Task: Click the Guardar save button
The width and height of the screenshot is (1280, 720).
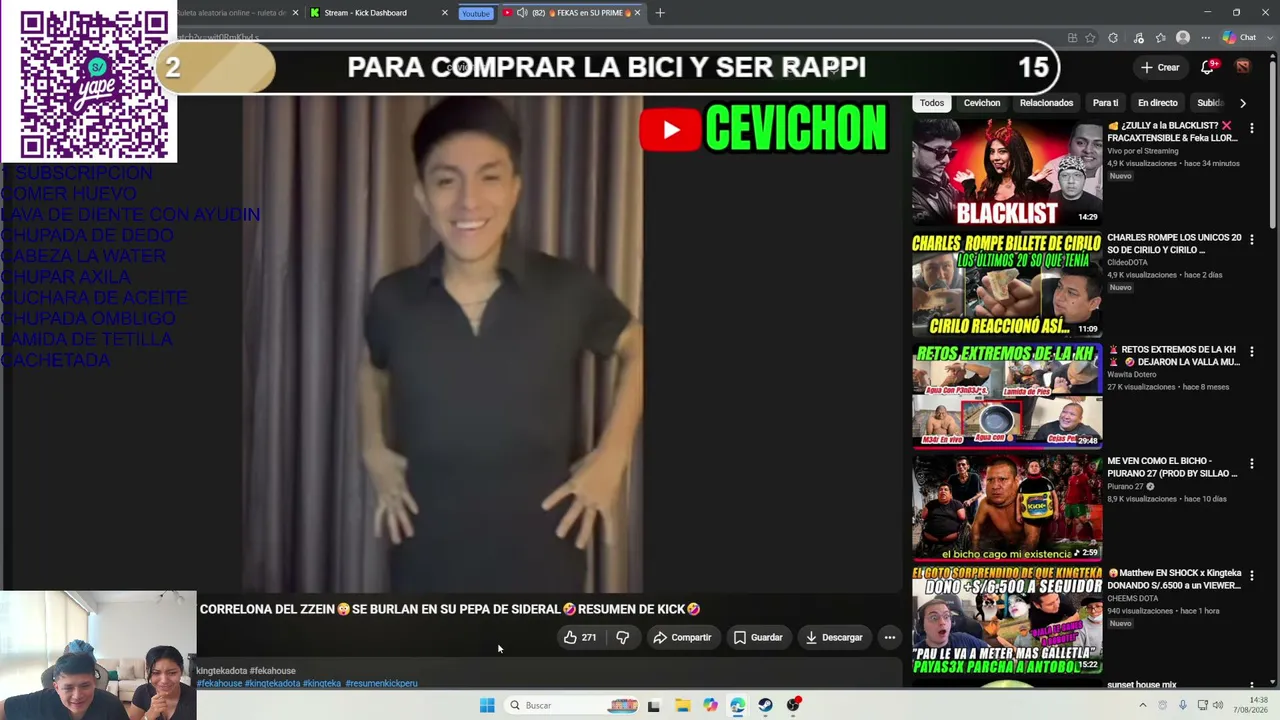Action: click(758, 637)
